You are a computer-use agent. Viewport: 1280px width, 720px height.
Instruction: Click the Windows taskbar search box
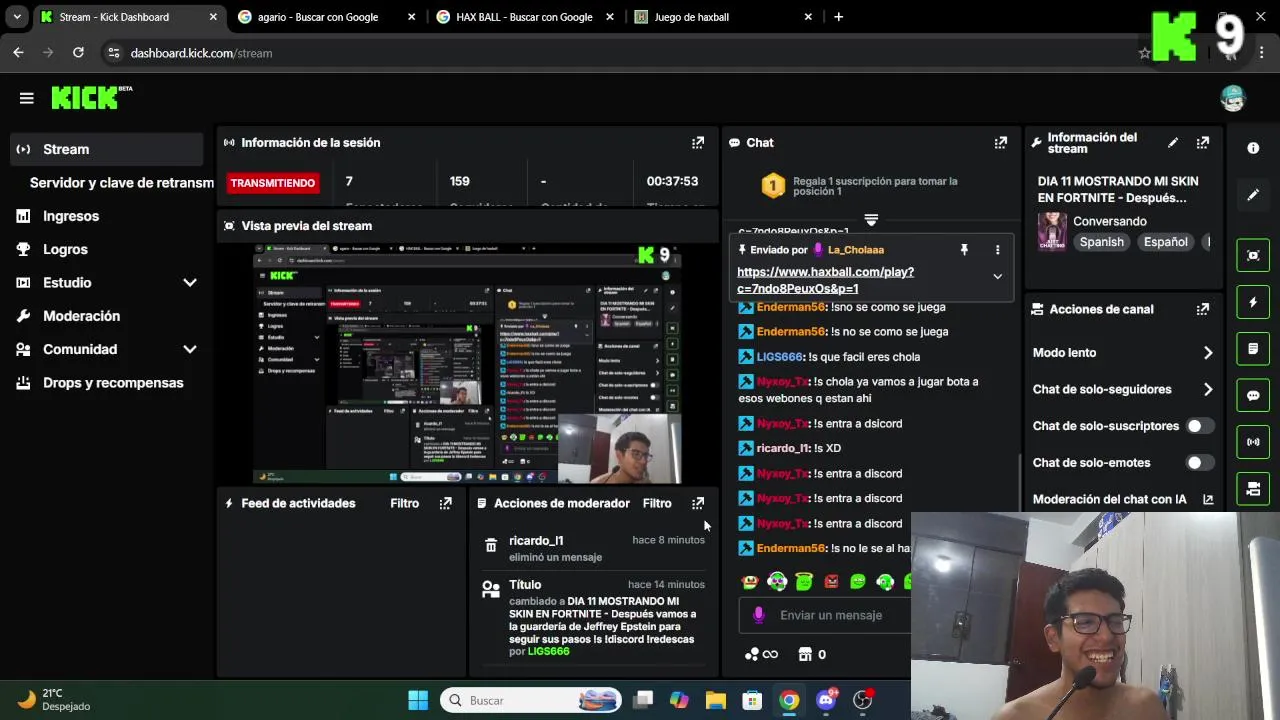click(x=531, y=700)
